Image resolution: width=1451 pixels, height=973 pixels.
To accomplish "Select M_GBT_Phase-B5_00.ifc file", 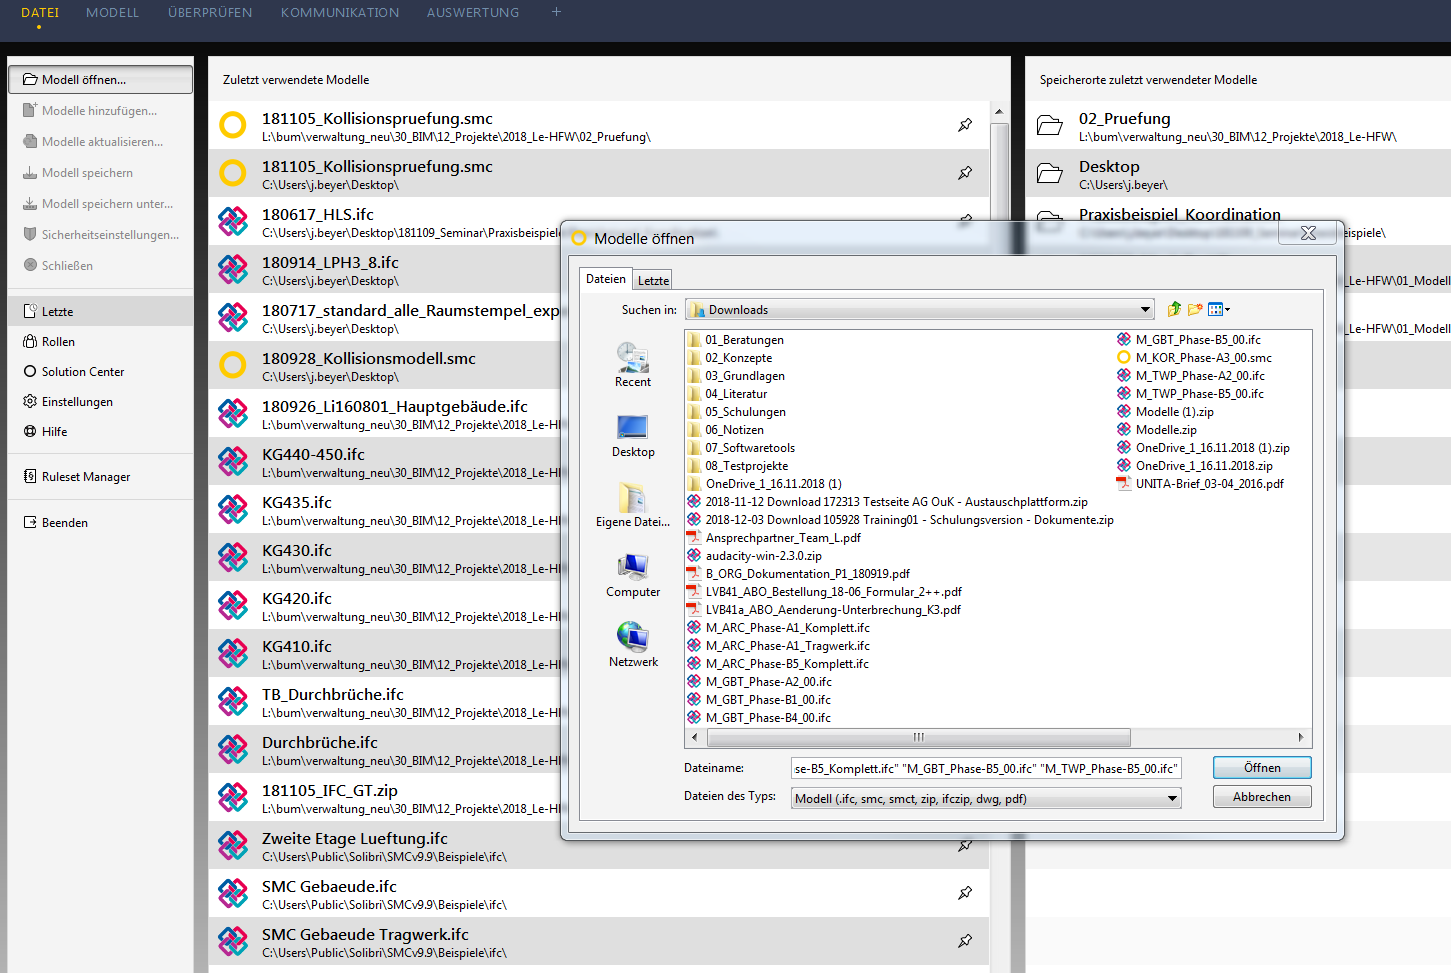I will click(x=1198, y=340).
